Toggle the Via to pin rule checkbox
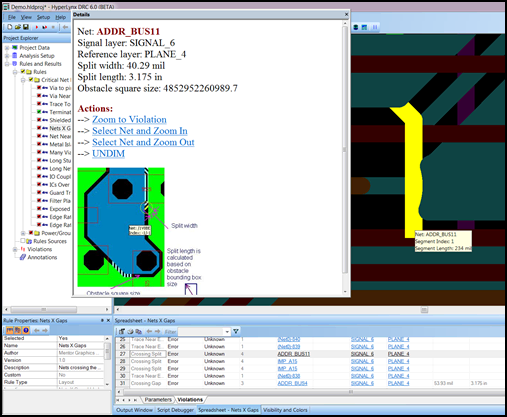 [39, 88]
